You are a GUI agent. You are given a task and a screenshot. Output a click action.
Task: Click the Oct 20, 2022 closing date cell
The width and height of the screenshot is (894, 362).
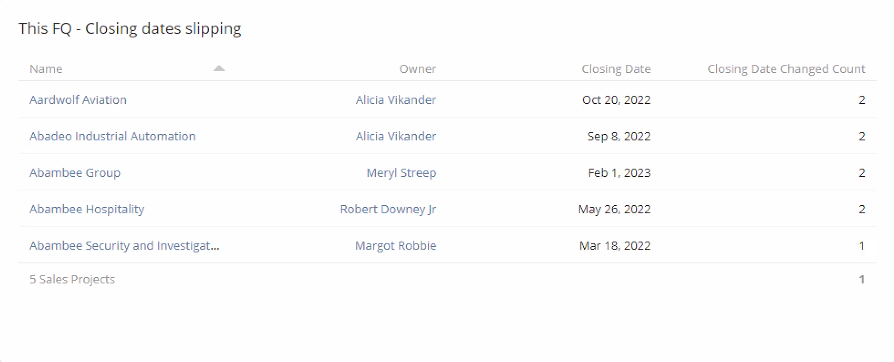[616, 100]
